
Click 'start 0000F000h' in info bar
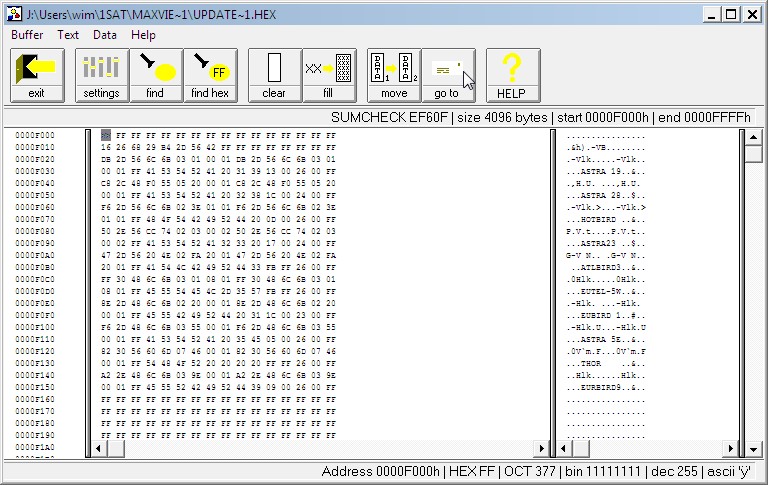coord(603,118)
